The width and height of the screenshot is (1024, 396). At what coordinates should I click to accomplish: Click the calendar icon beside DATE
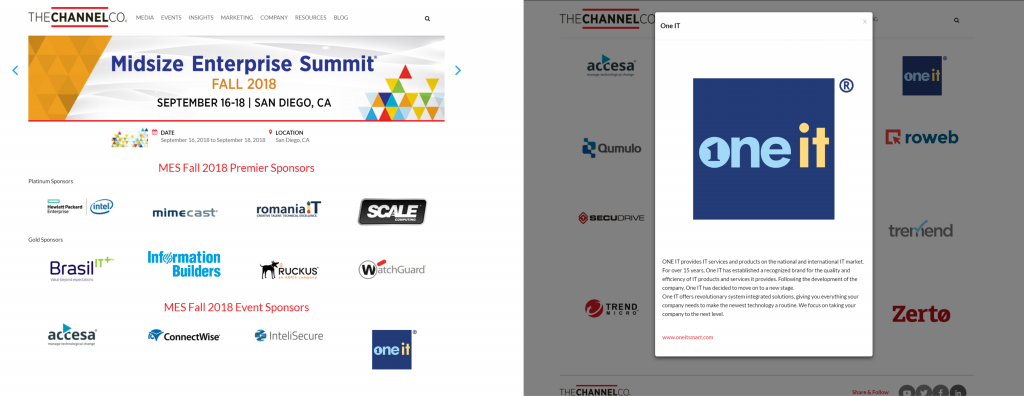pyautogui.click(x=155, y=132)
